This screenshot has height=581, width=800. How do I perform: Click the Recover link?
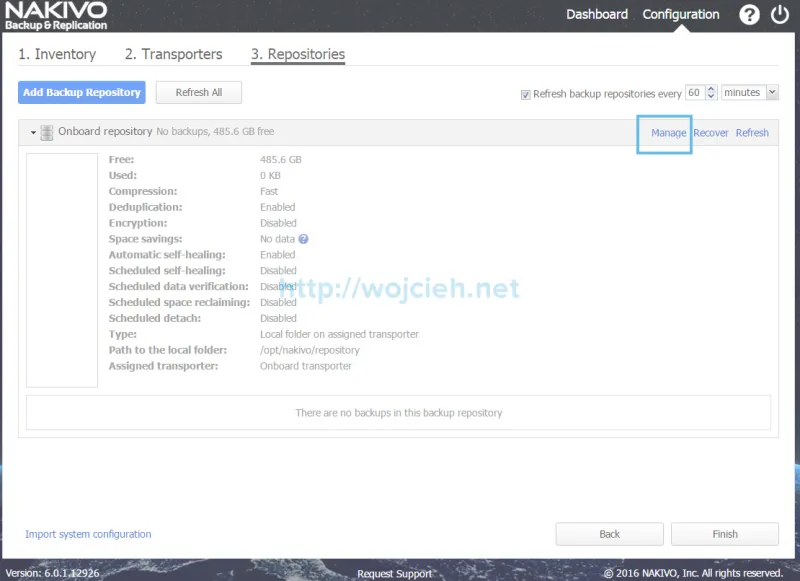pos(711,132)
